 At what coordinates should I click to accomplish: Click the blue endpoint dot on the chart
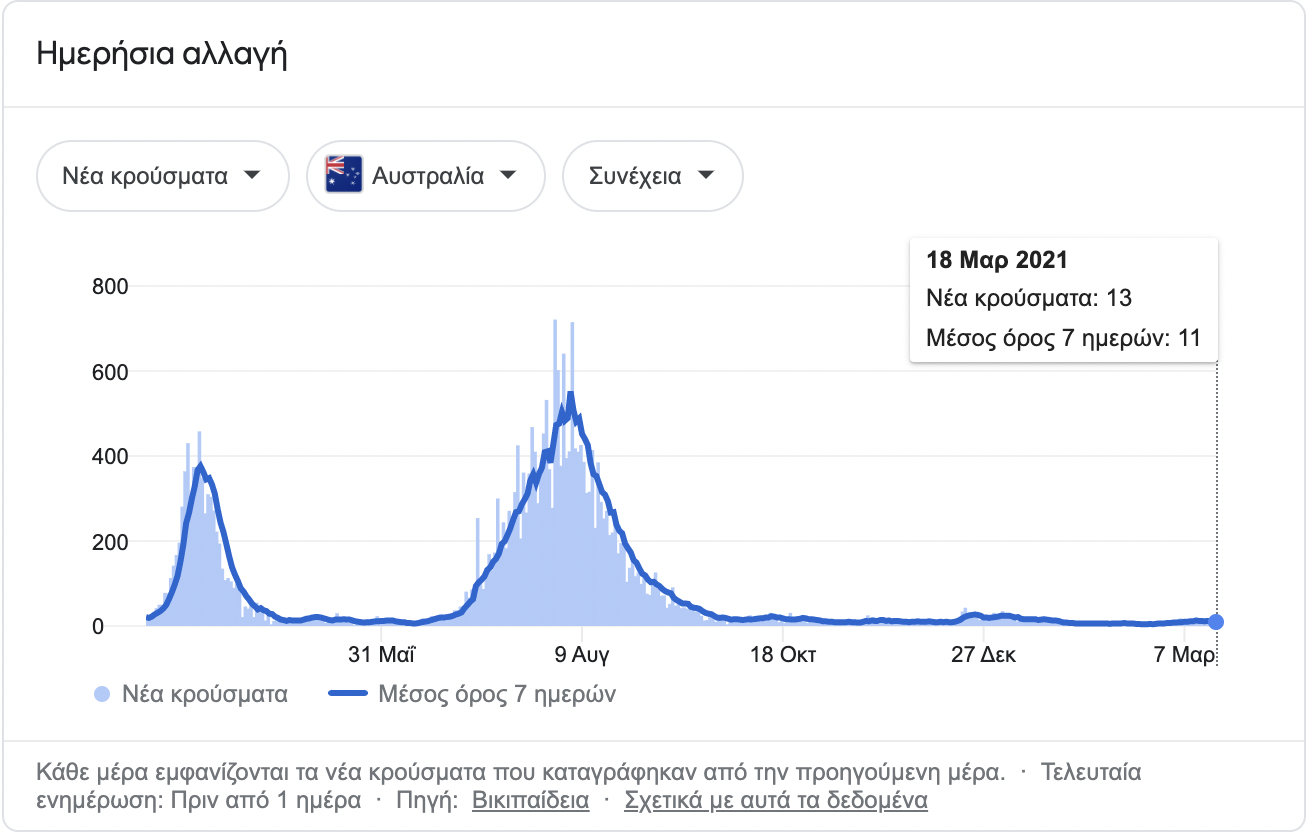[1216, 622]
